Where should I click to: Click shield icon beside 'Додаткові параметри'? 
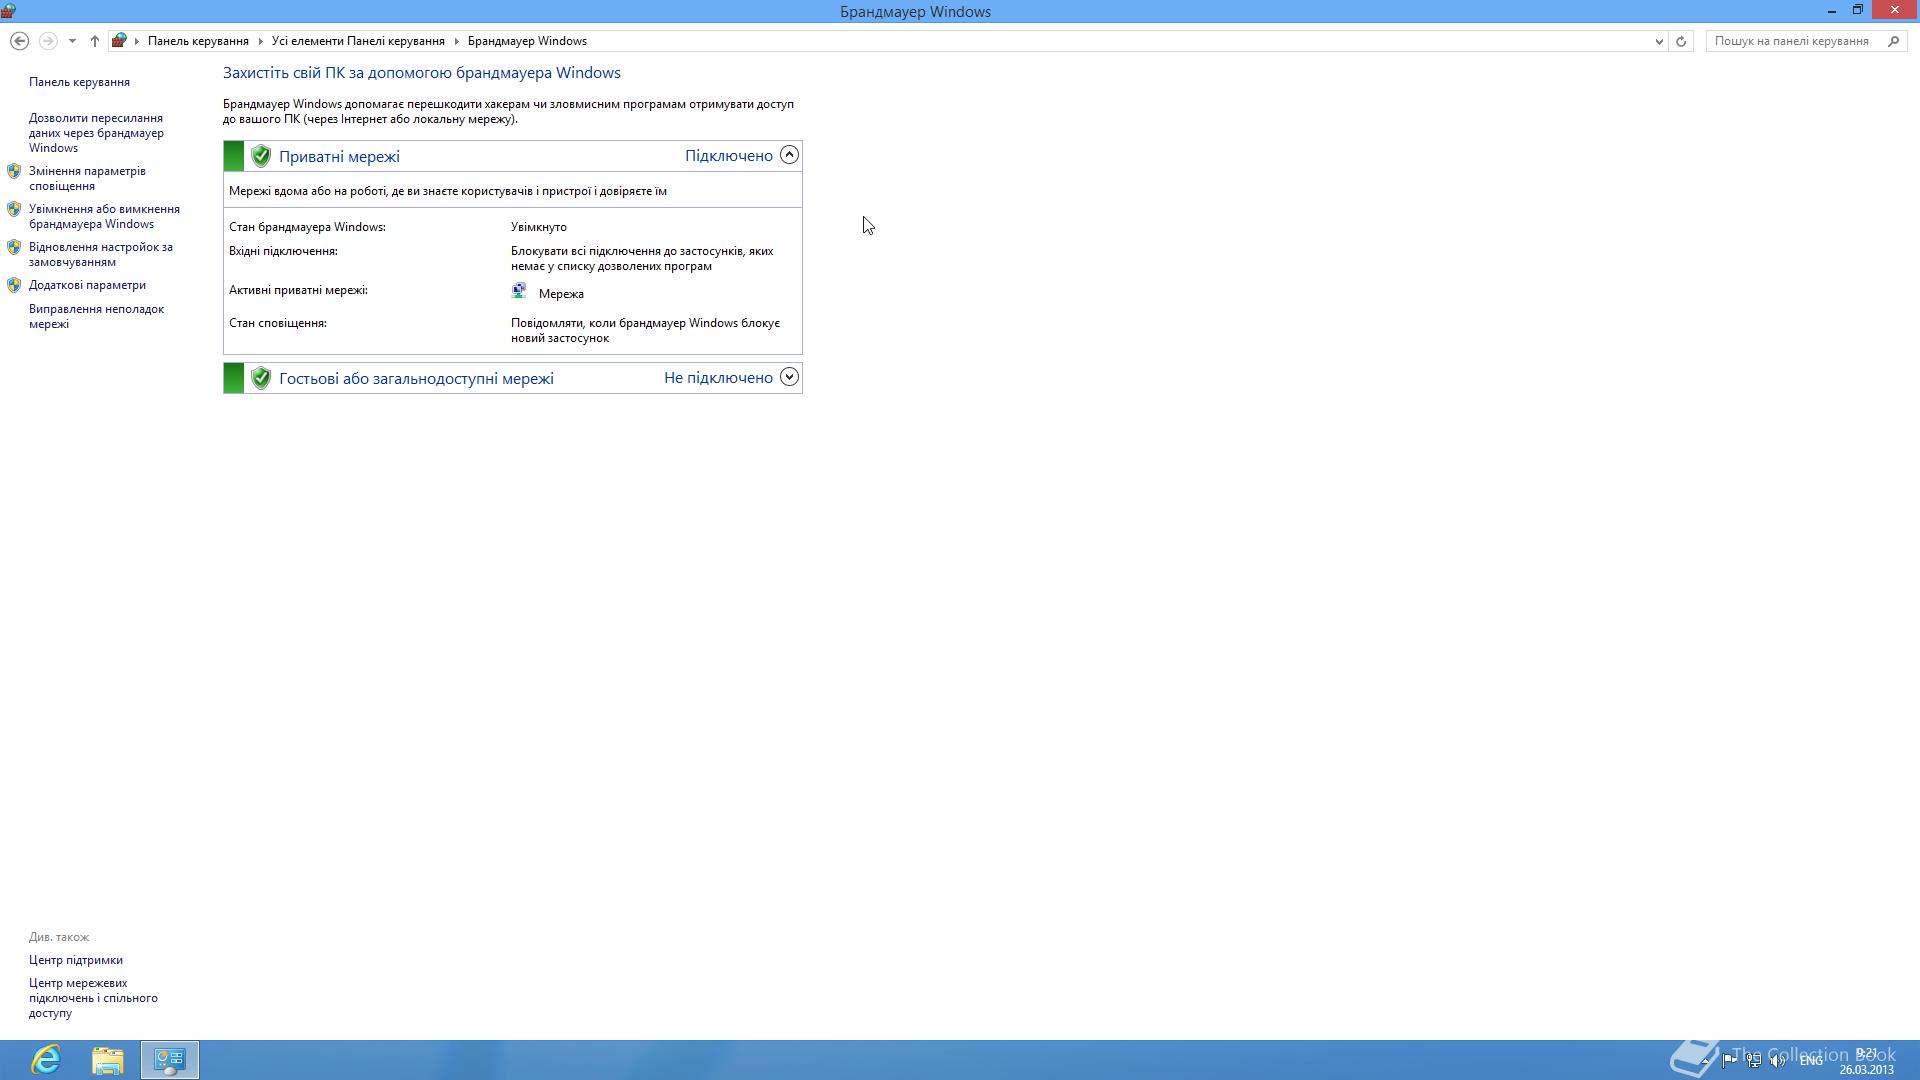click(x=14, y=285)
